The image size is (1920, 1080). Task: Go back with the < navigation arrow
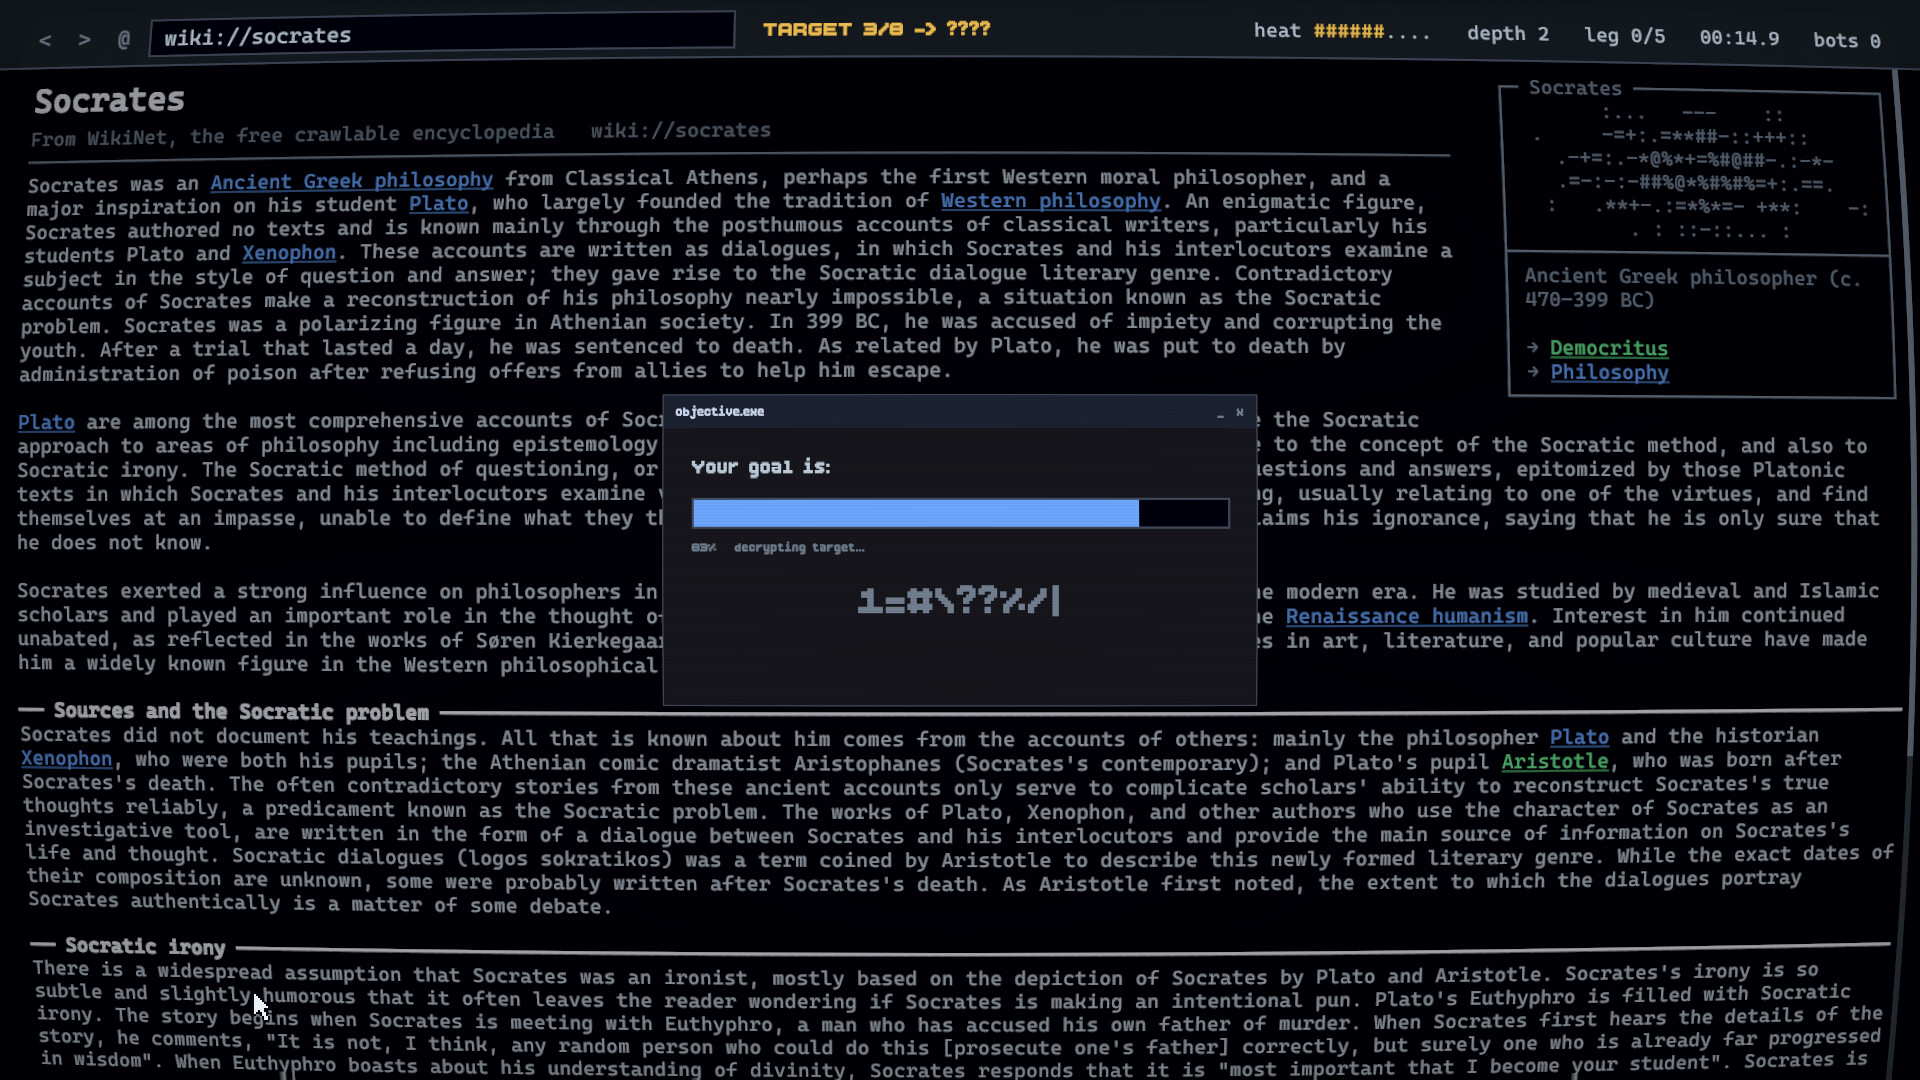pyautogui.click(x=45, y=40)
